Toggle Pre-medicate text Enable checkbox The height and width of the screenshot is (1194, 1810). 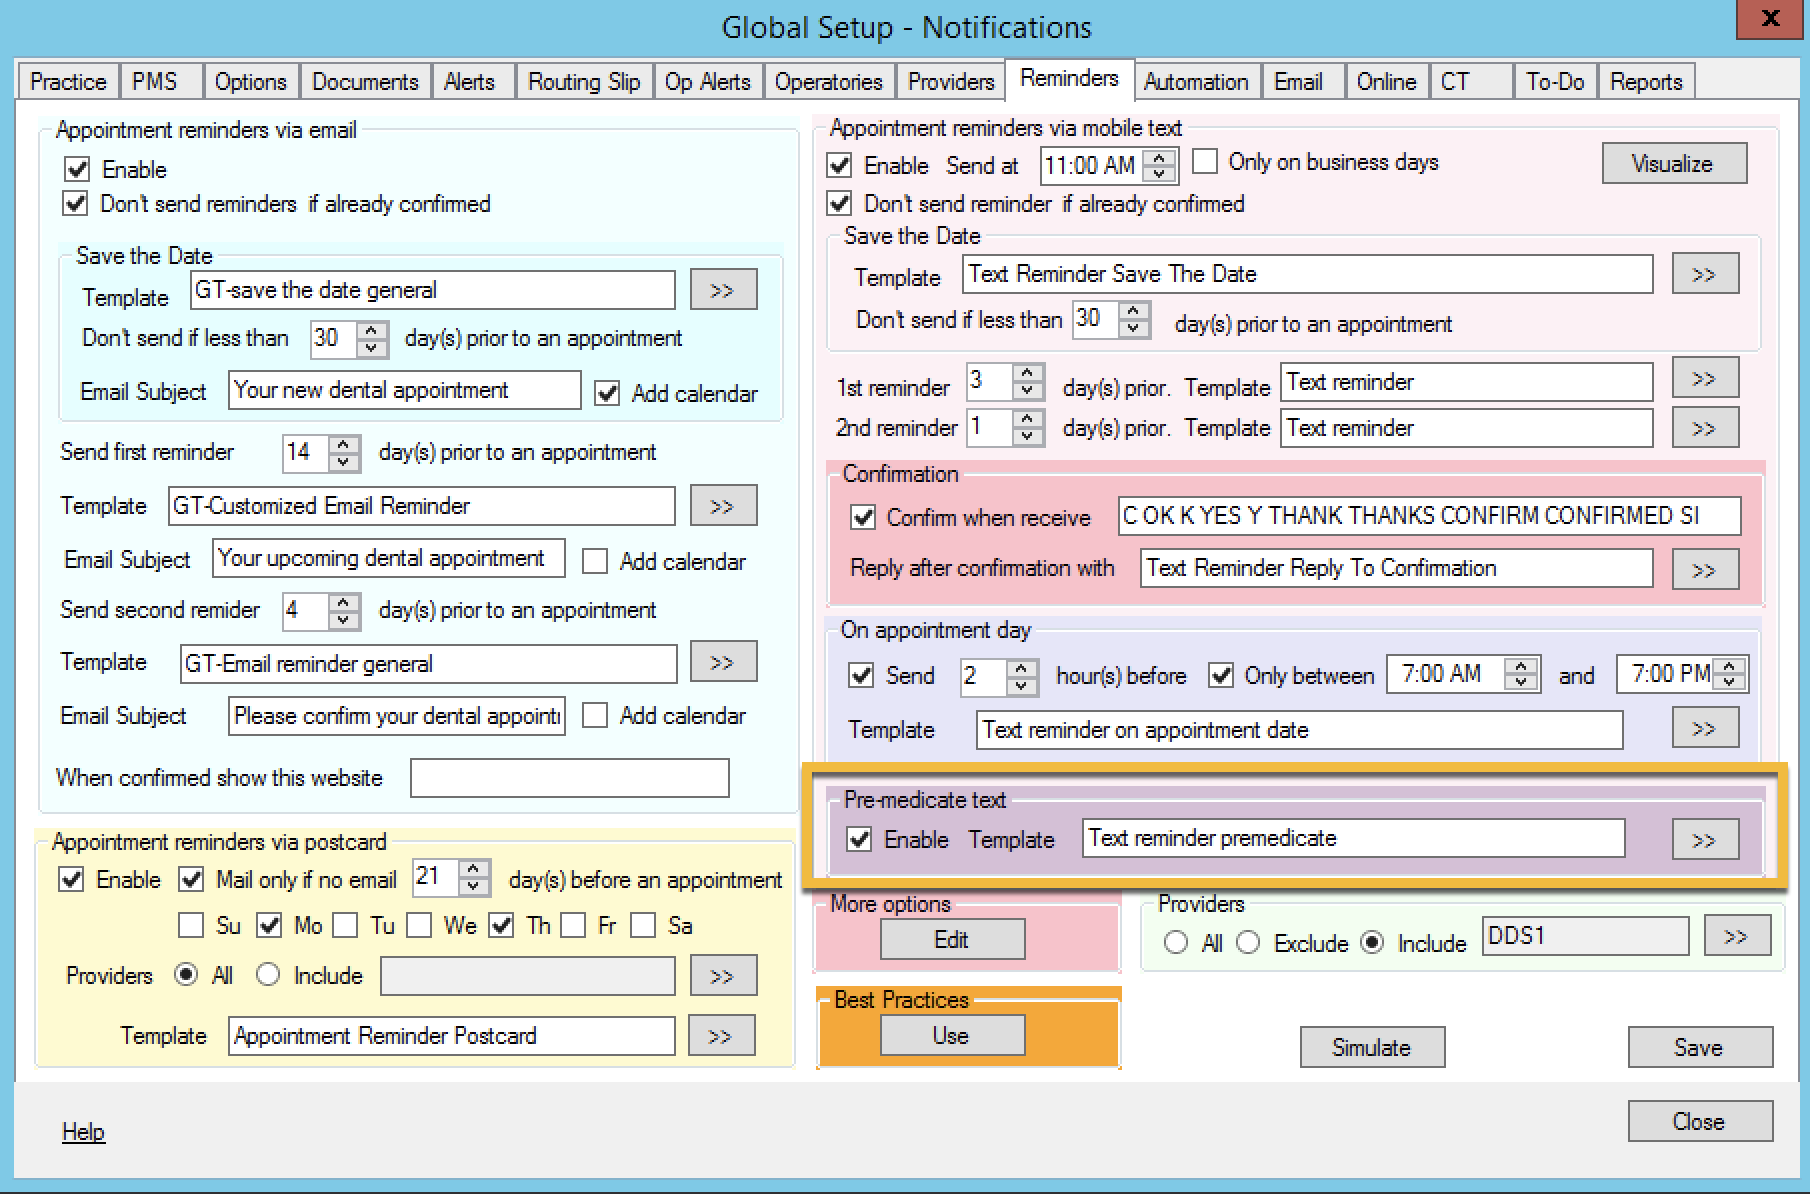(x=859, y=839)
